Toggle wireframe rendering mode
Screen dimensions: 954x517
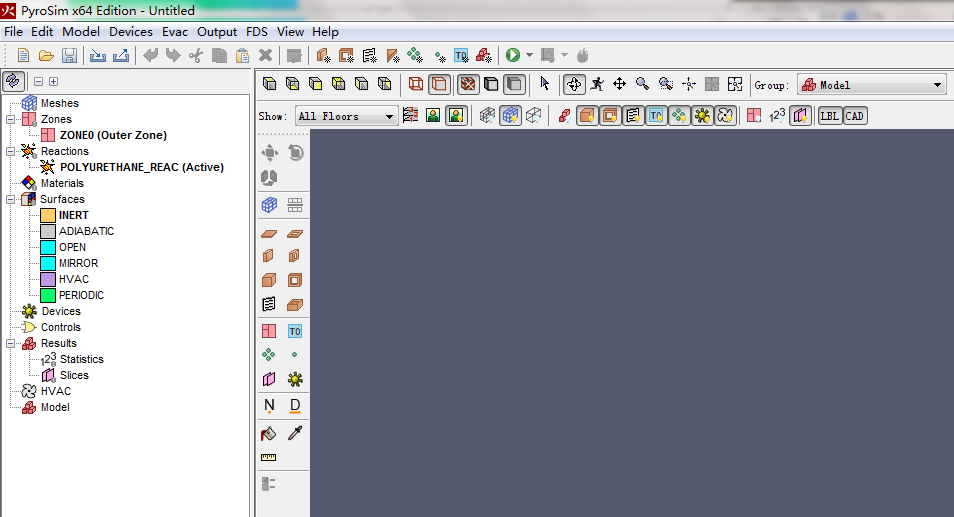click(x=416, y=85)
